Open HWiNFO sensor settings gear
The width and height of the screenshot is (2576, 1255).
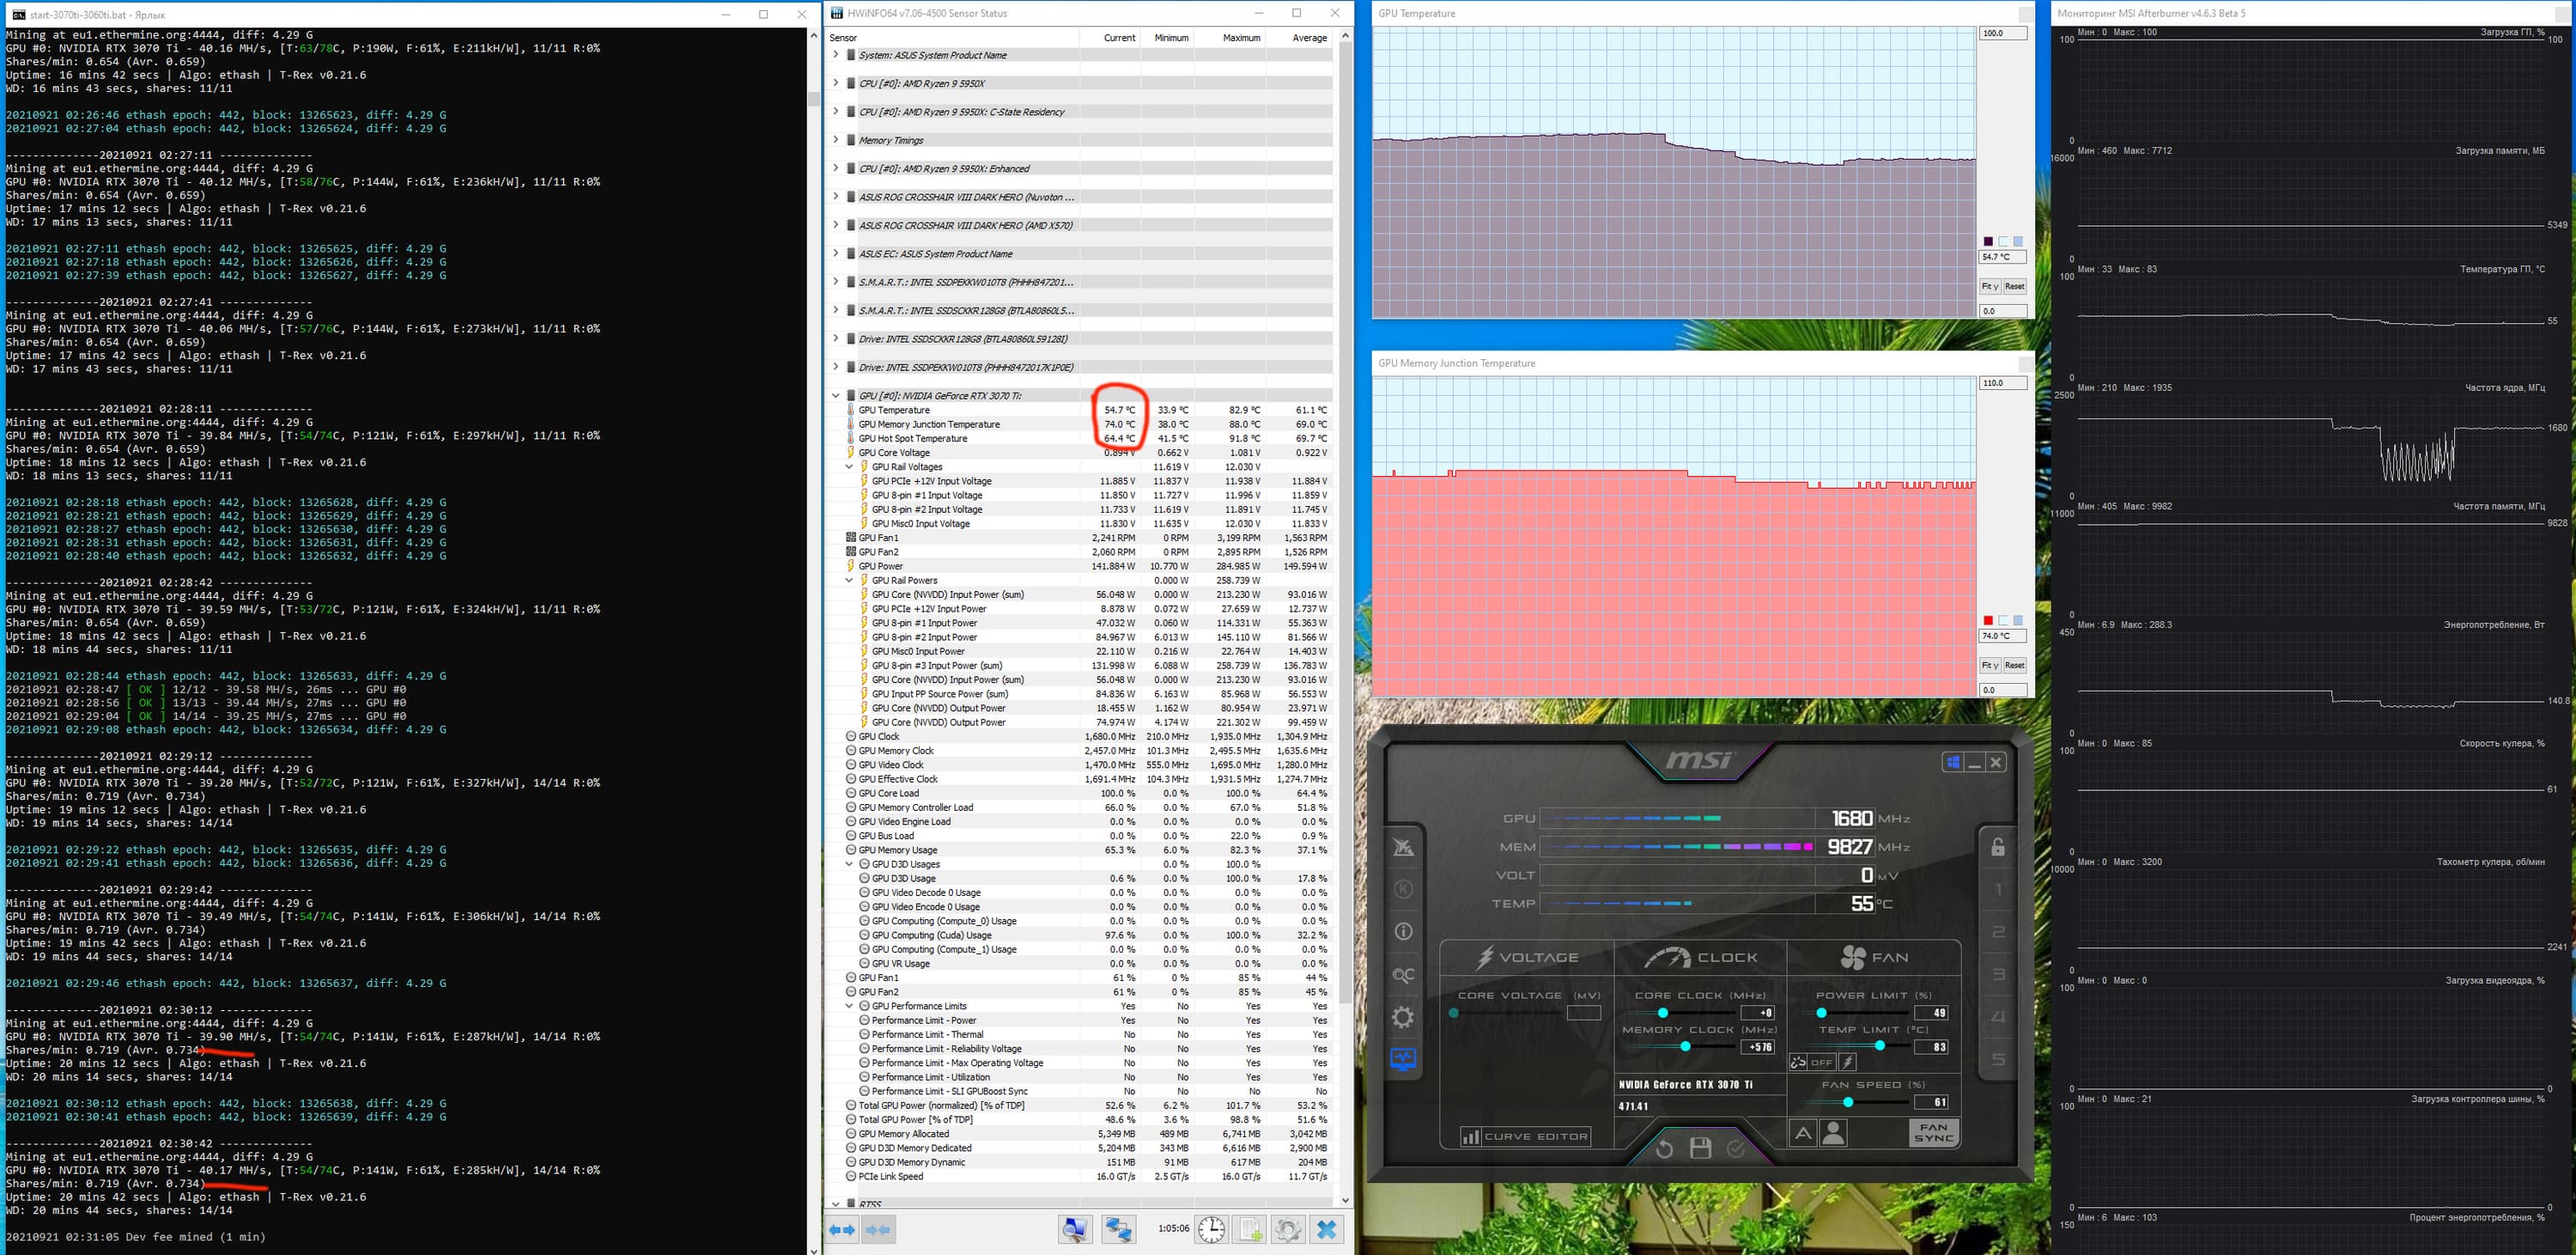[x=1287, y=1229]
